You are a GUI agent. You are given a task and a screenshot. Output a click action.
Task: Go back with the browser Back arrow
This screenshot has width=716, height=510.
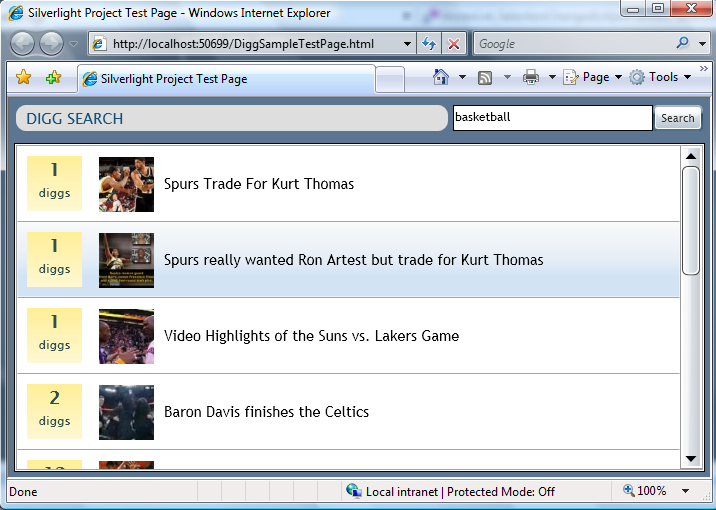[22, 44]
